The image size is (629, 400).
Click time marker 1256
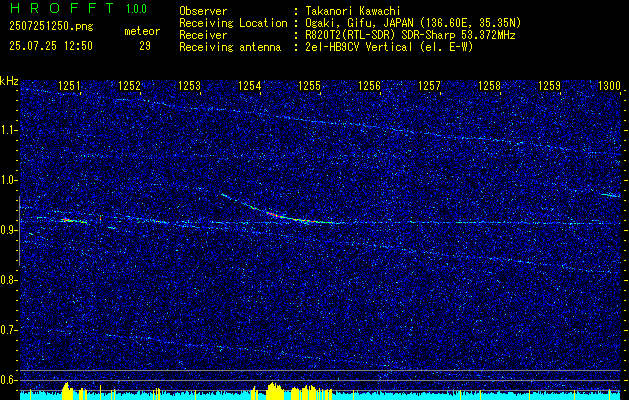(x=369, y=86)
